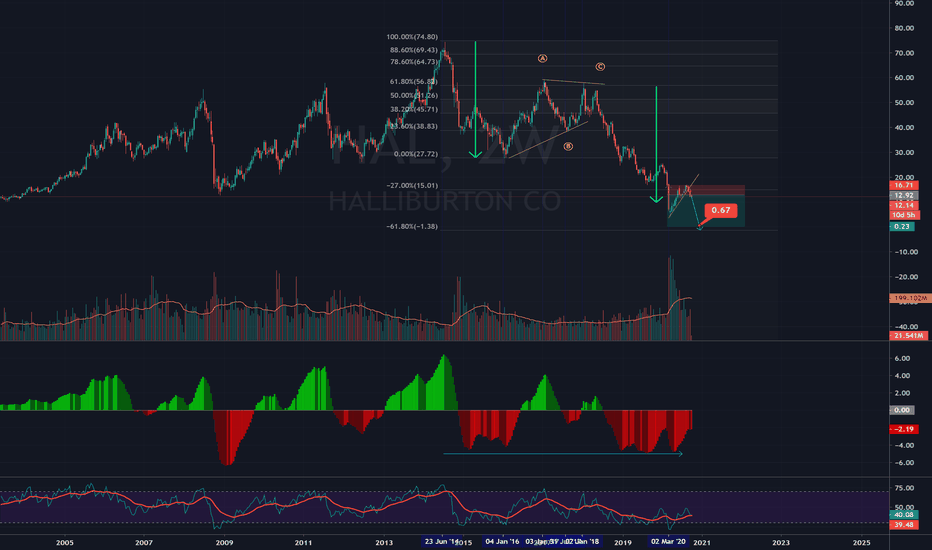Viewport: 932px width, 550px height.
Task: Click the 23 Jun '14 date marker
Action: (440, 542)
